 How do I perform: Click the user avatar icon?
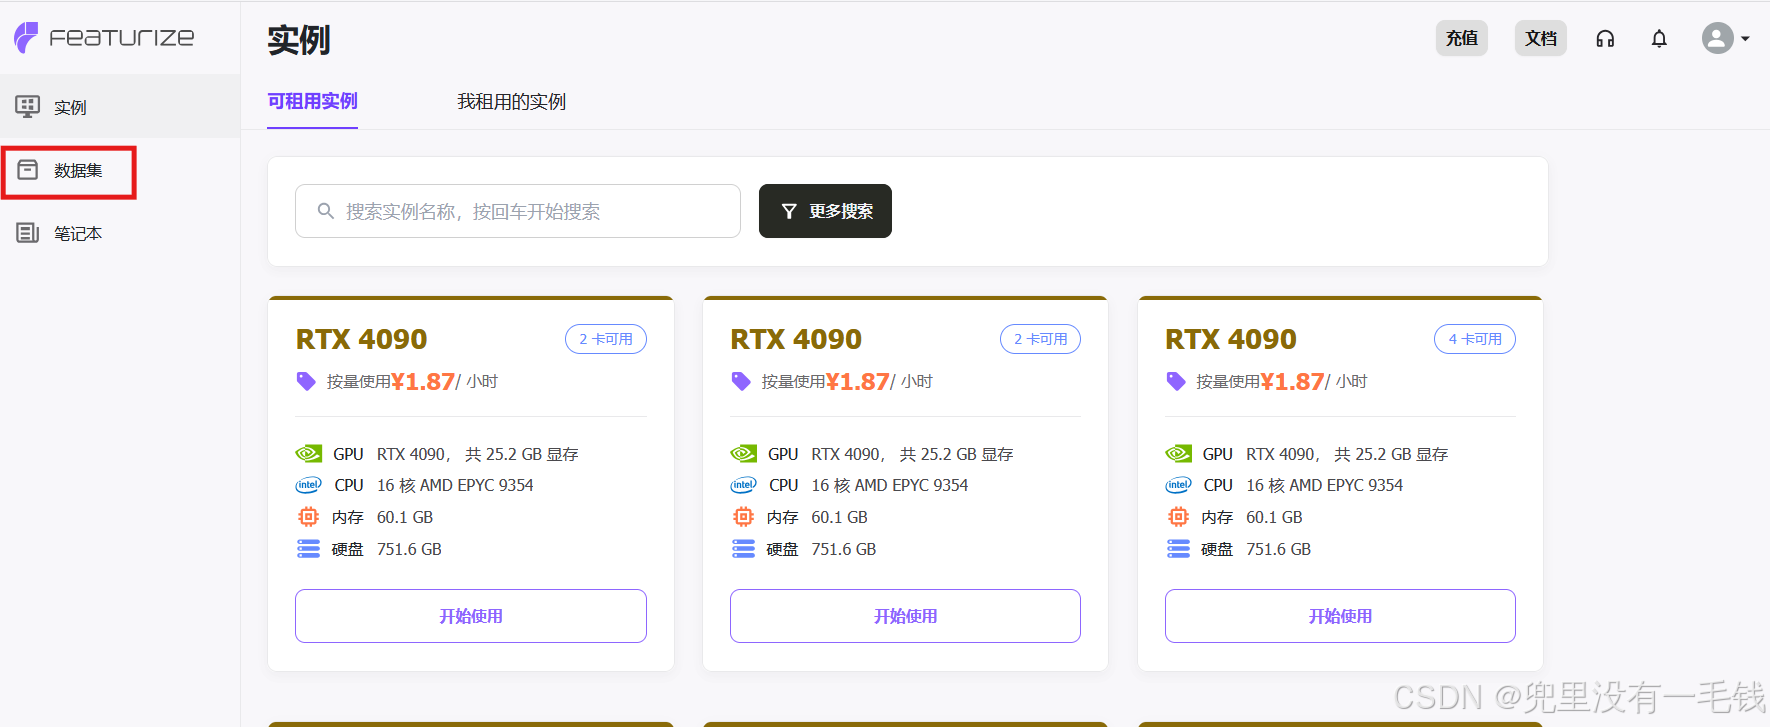point(1718,38)
